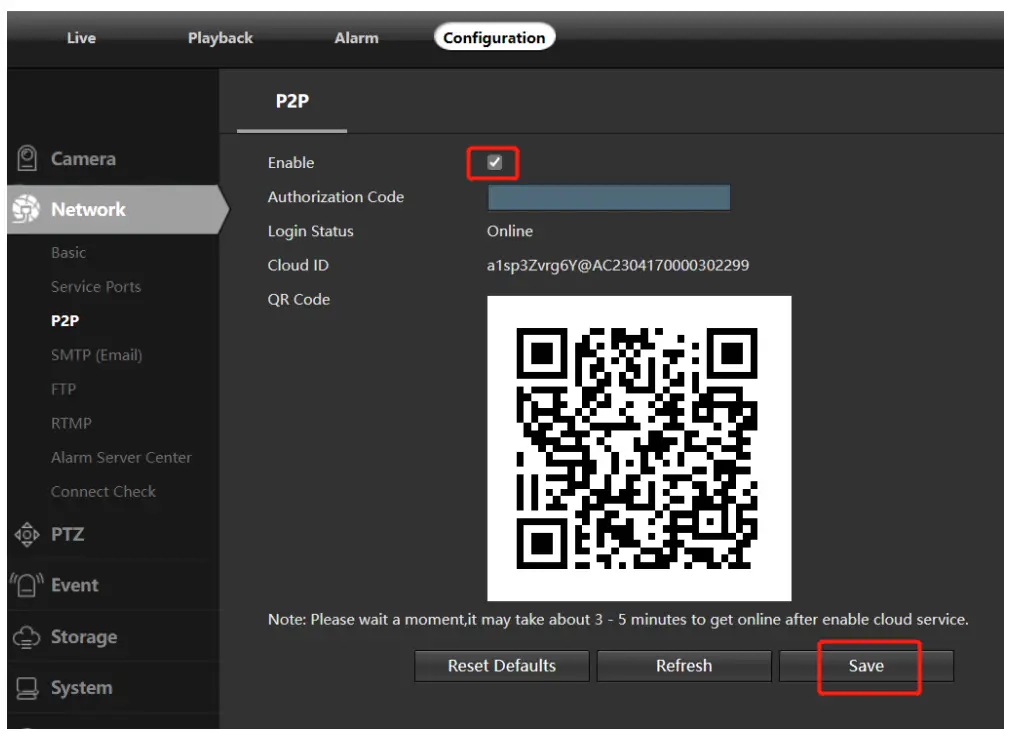Click the Refresh button
This screenshot has height=740, width=1013.
click(x=685, y=667)
